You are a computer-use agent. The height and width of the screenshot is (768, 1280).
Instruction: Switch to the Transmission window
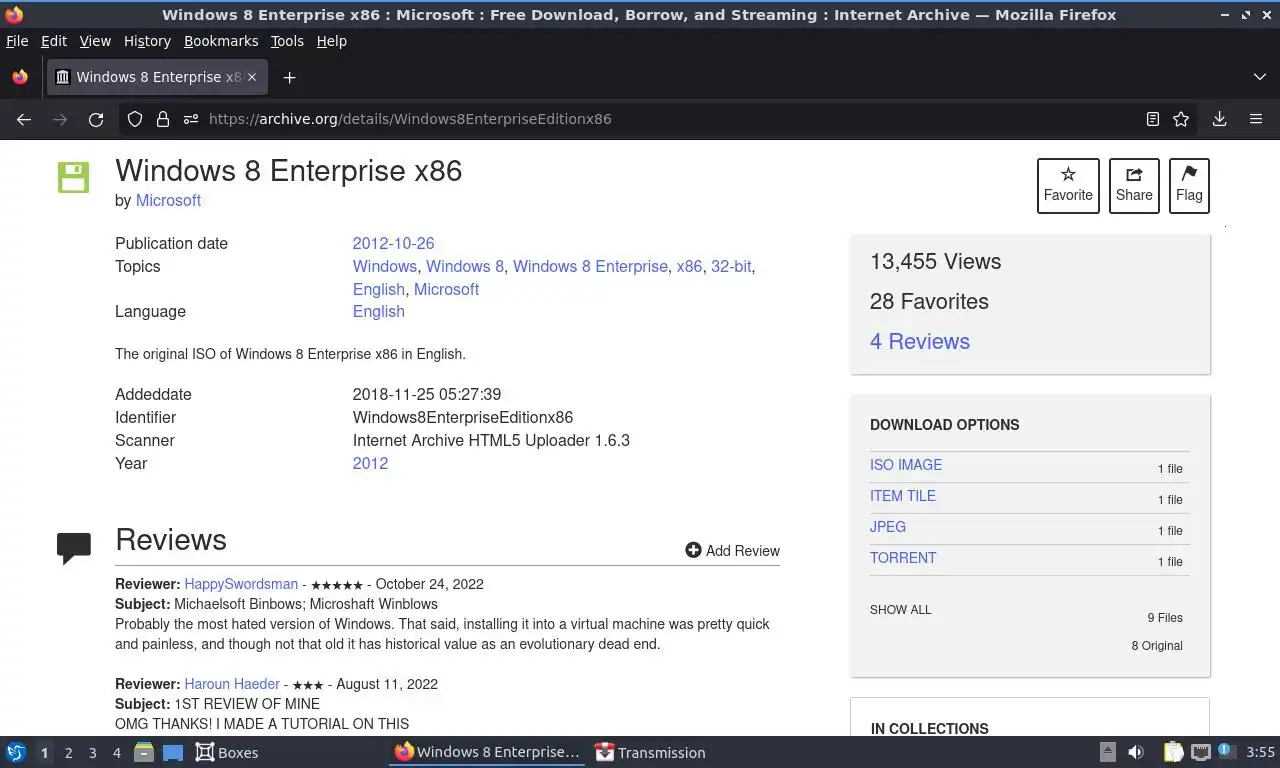point(650,752)
